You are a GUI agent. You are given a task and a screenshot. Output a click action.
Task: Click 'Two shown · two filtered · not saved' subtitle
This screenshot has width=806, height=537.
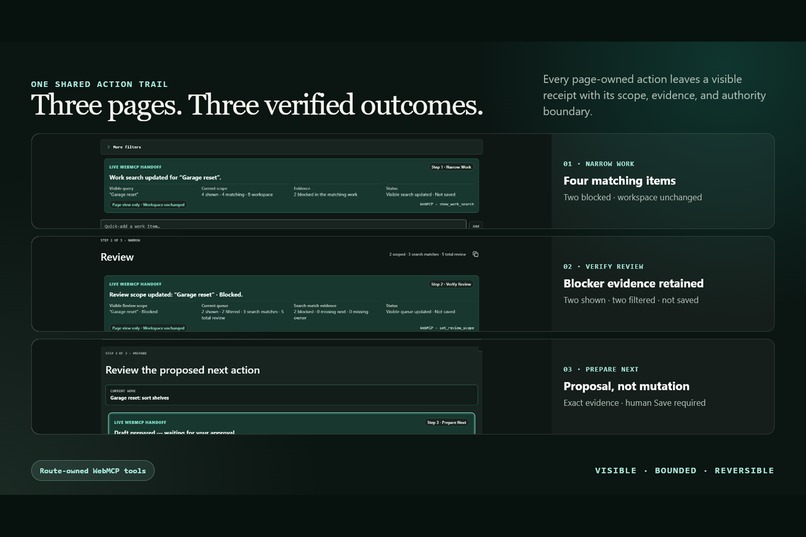[x=631, y=300]
